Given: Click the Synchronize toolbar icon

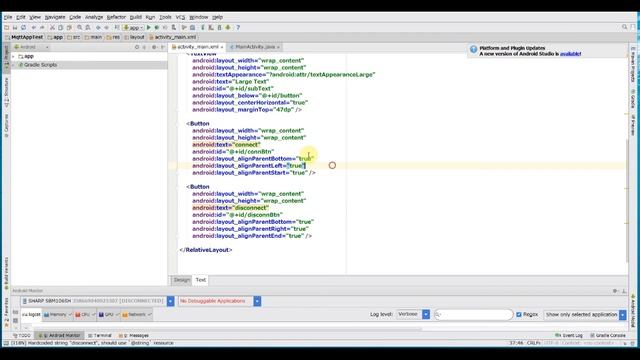Looking at the screenshot, I should 23,27.
